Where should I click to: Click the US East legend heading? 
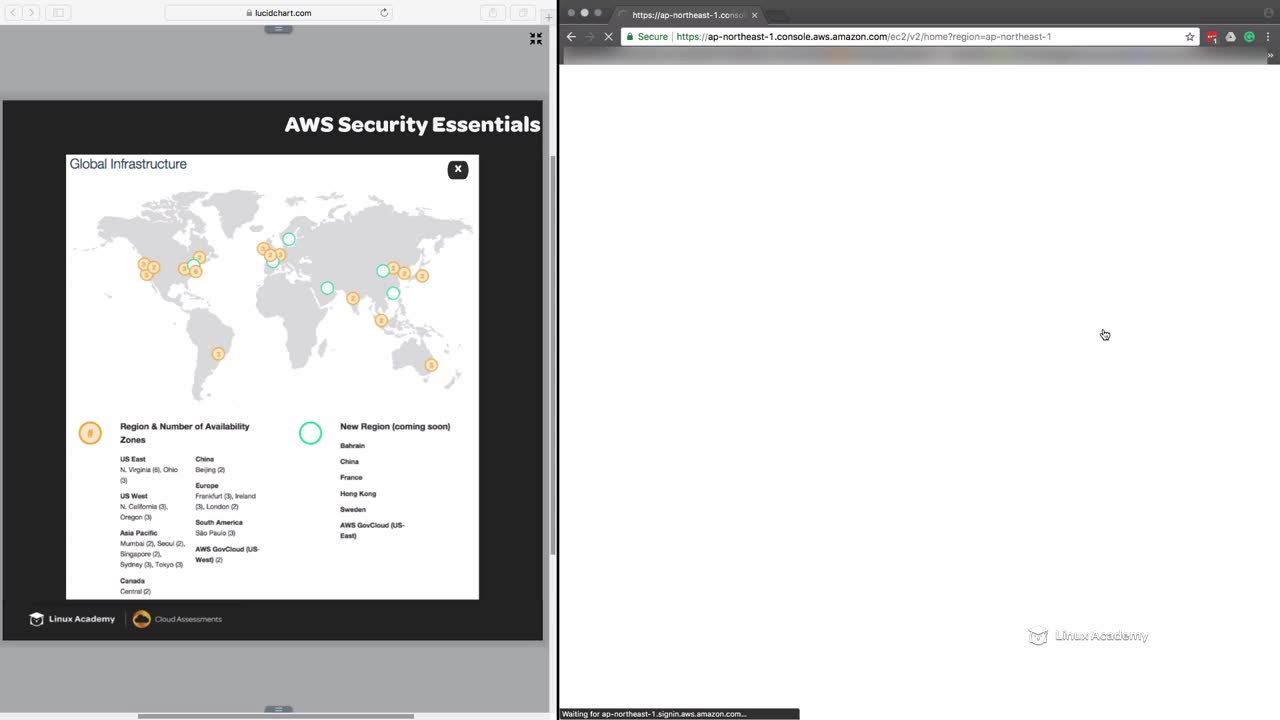coord(133,459)
